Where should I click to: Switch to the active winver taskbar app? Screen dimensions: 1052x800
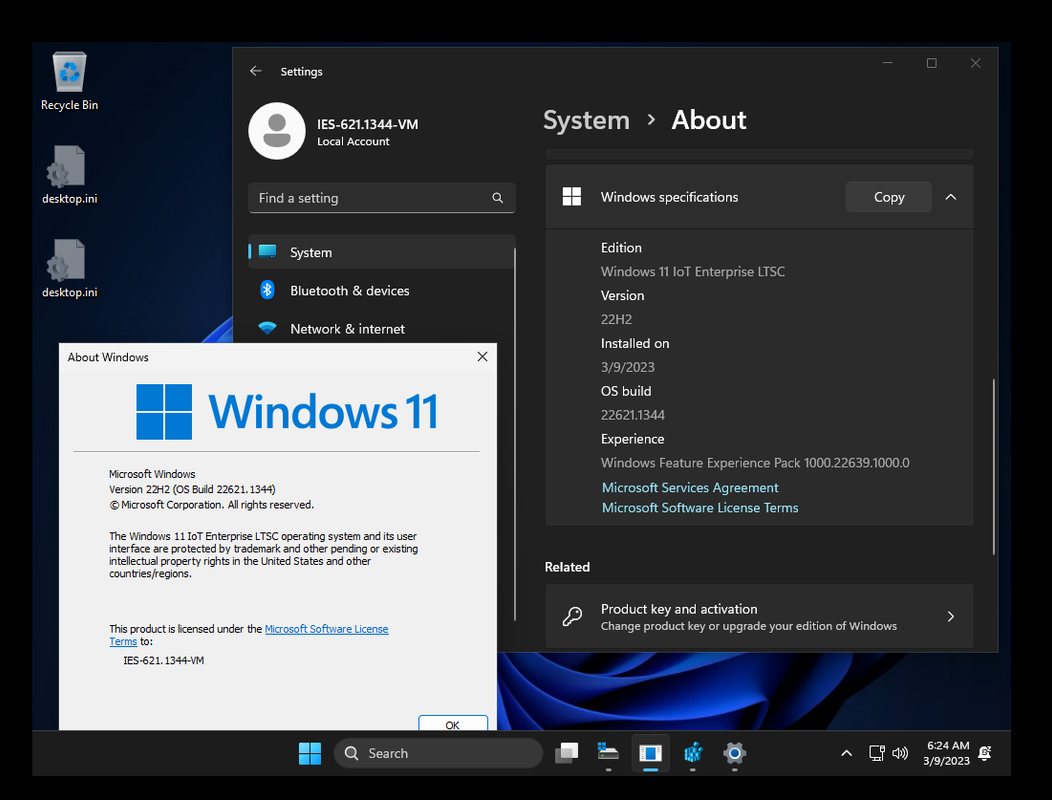pyautogui.click(x=650, y=753)
